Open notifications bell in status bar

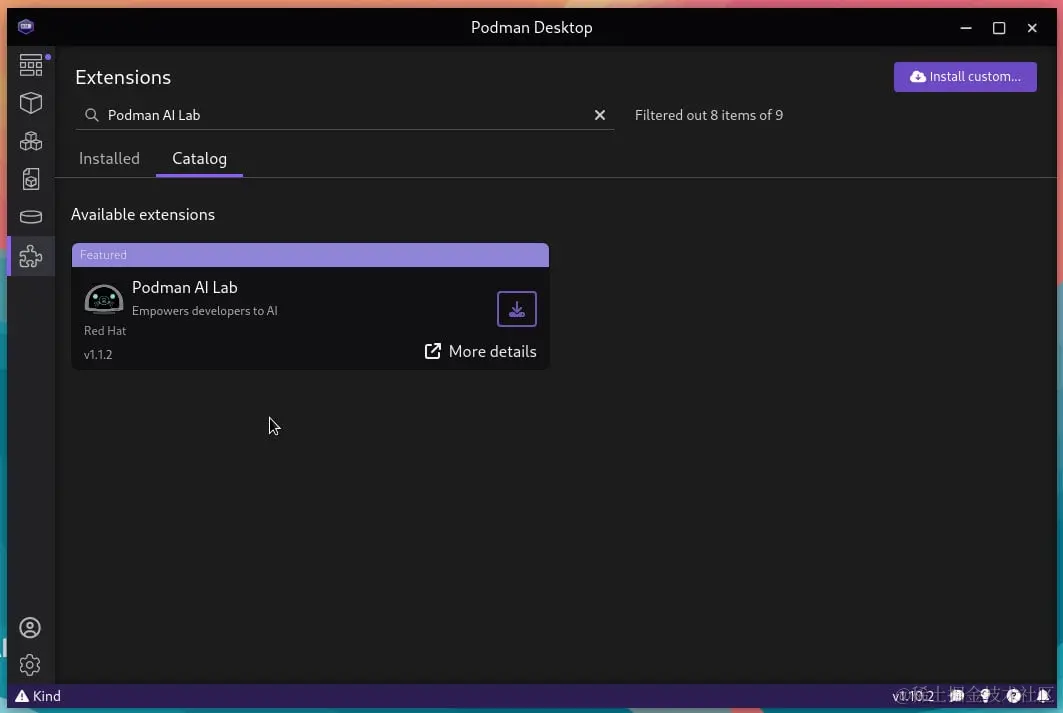pyautogui.click(x=1043, y=695)
